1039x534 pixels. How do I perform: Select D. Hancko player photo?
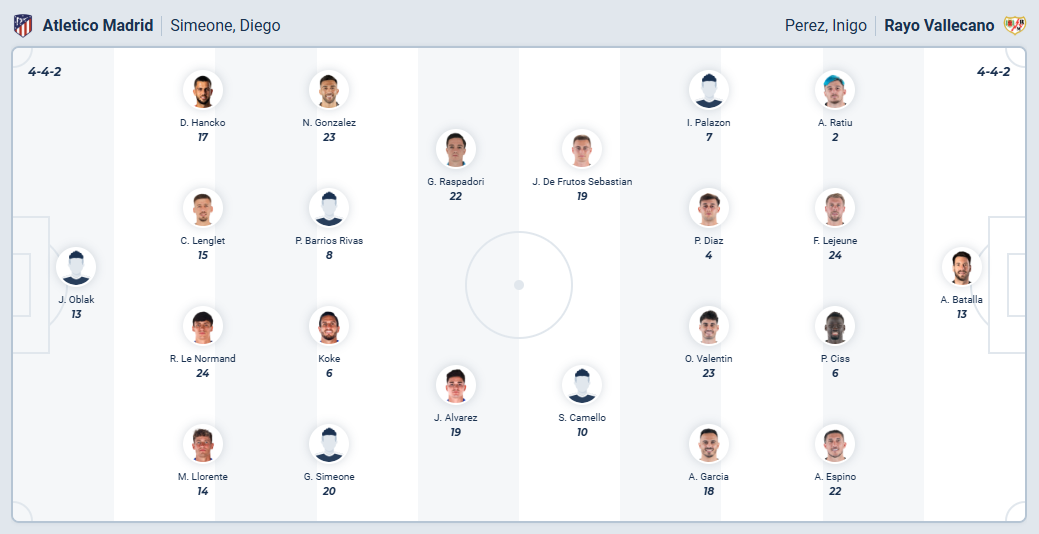tap(202, 90)
